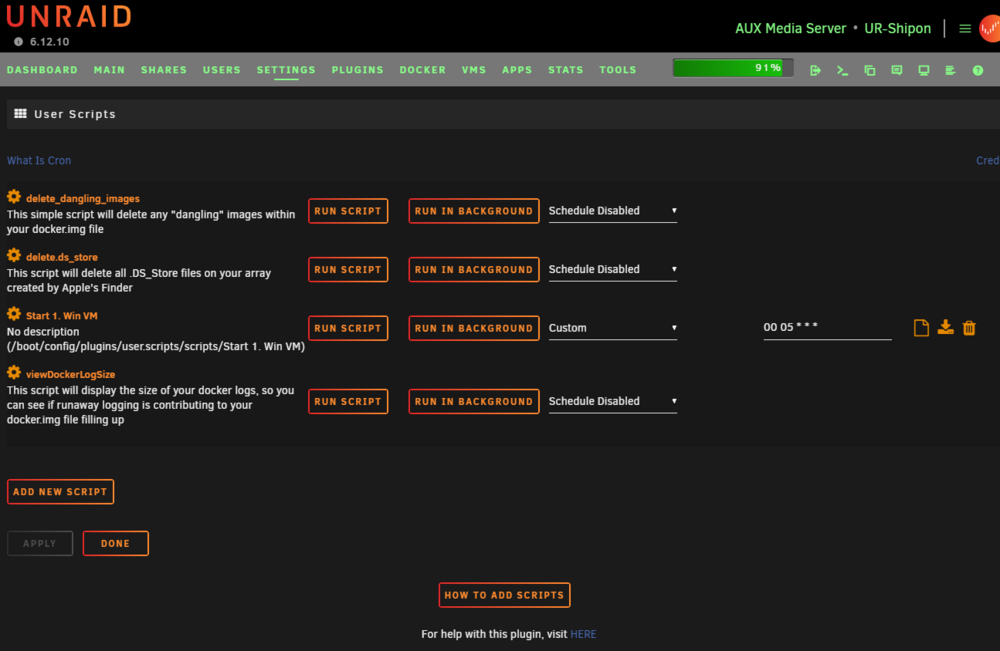This screenshot has height=651, width=1000.
Task: Open the What Is Cron link
Action: [39, 161]
